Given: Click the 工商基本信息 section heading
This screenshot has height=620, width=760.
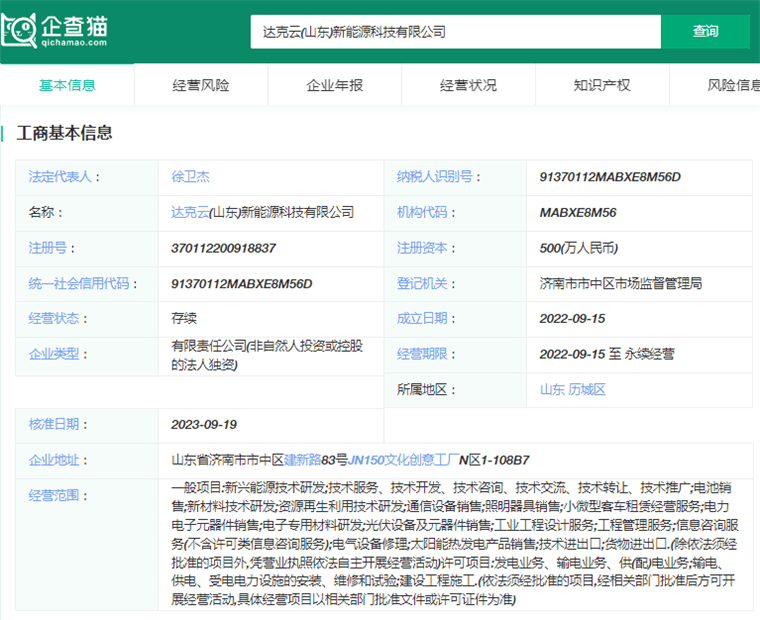Looking at the screenshot, I should point(64,133).
